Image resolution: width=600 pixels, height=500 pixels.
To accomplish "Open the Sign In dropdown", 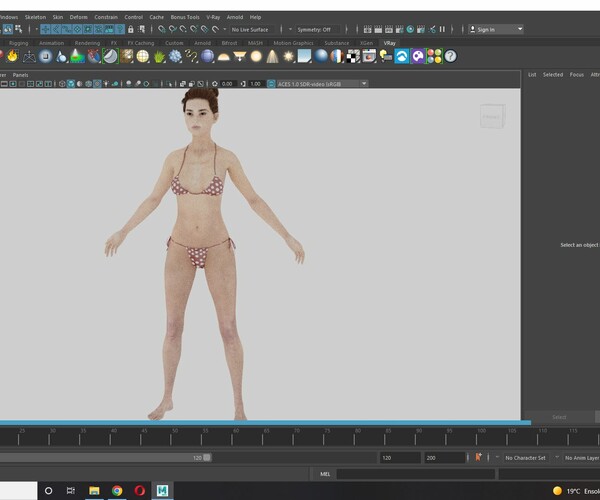I will coord(496,29).
